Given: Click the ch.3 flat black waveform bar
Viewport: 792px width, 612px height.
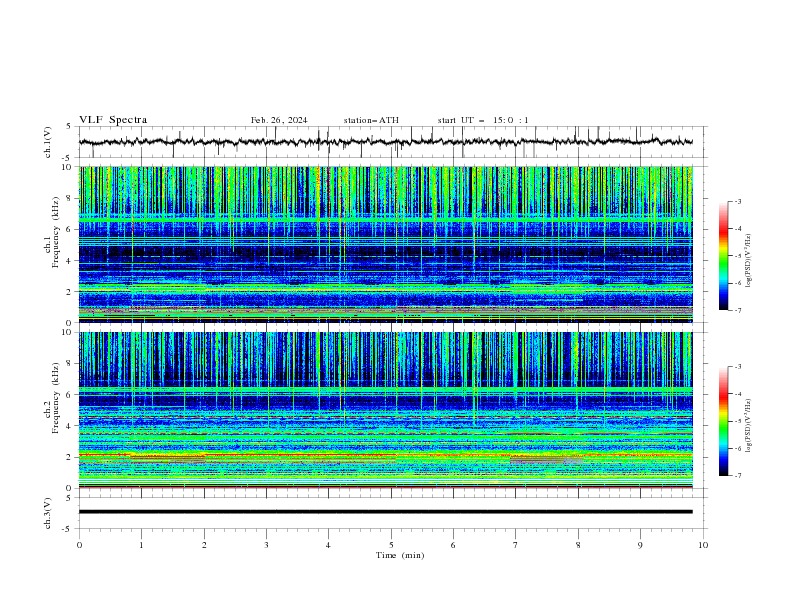Looking at the screenshot, I should pos(385,512).
